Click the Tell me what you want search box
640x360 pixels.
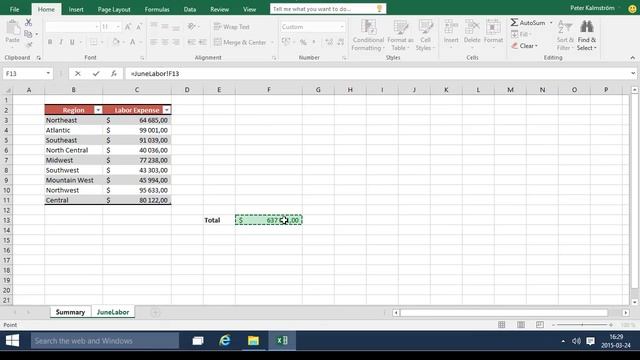328,9
